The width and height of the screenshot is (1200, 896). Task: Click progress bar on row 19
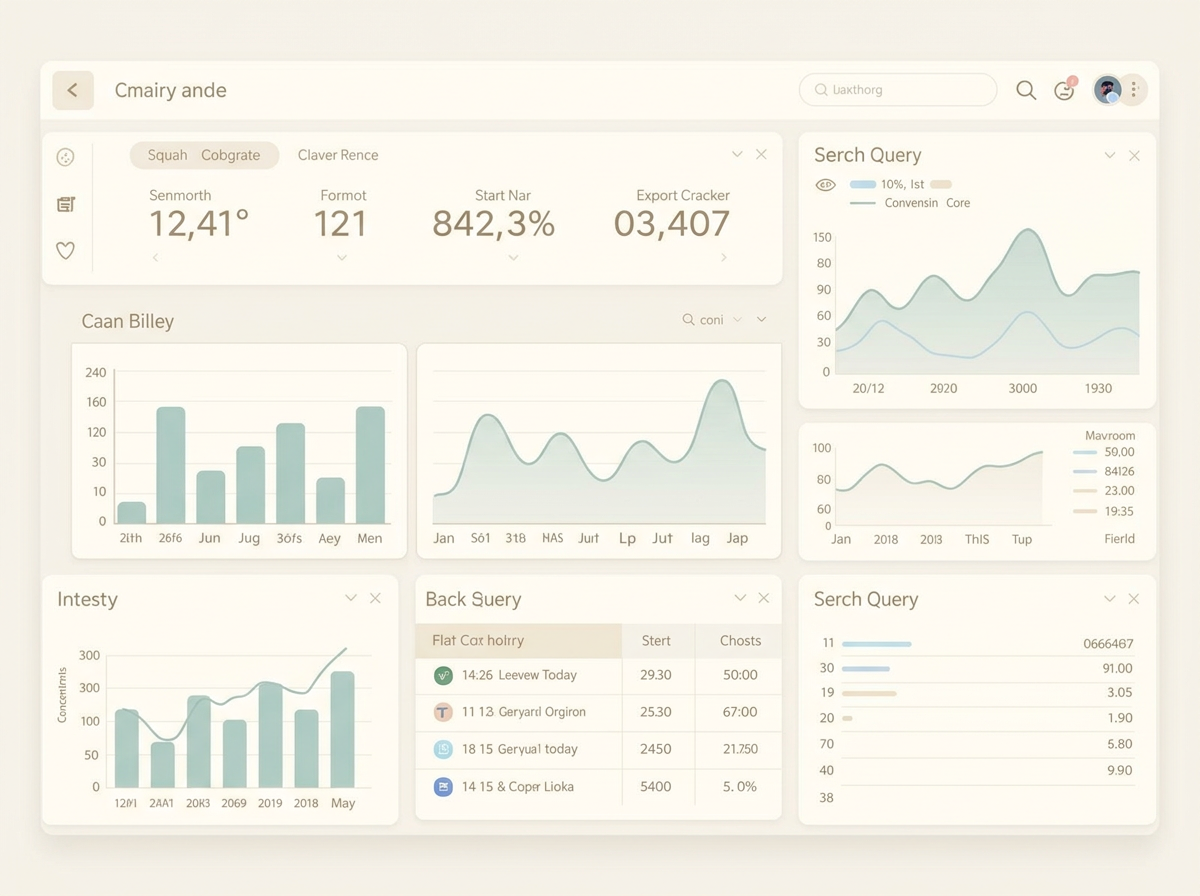tap(869, 693)
